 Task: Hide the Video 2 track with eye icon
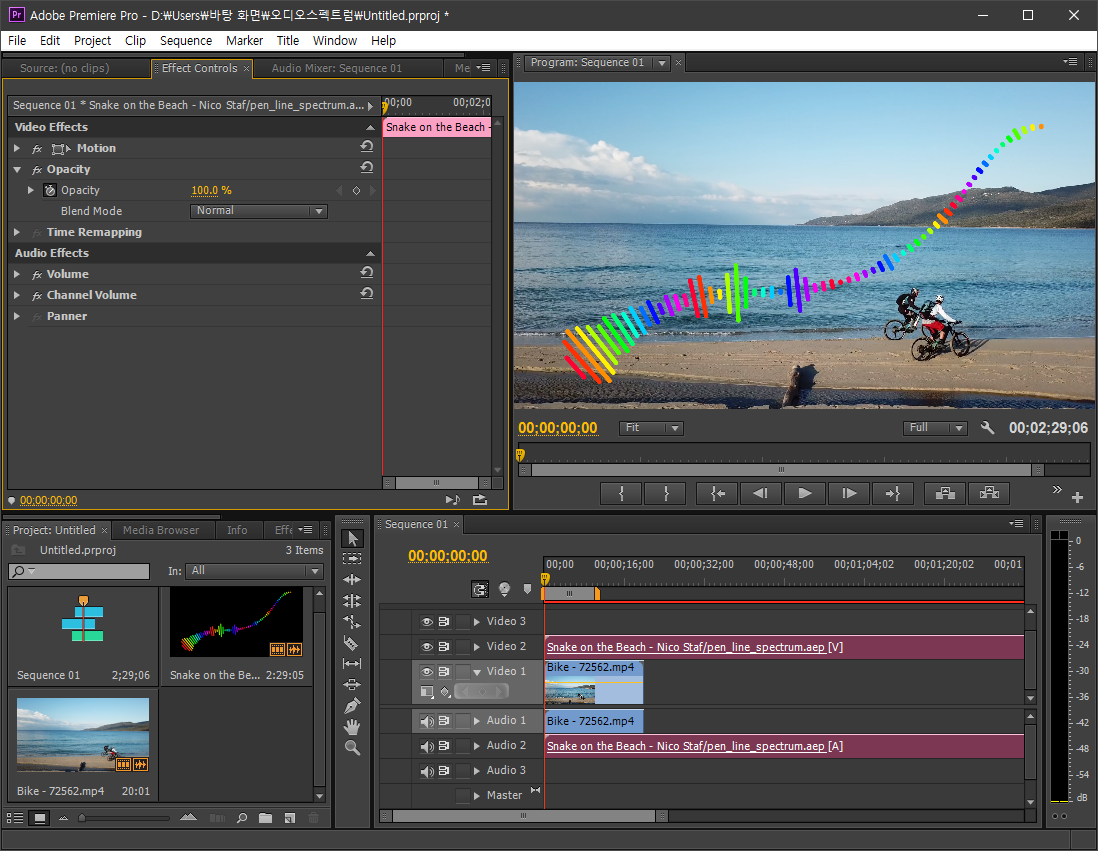pos(427,647)
